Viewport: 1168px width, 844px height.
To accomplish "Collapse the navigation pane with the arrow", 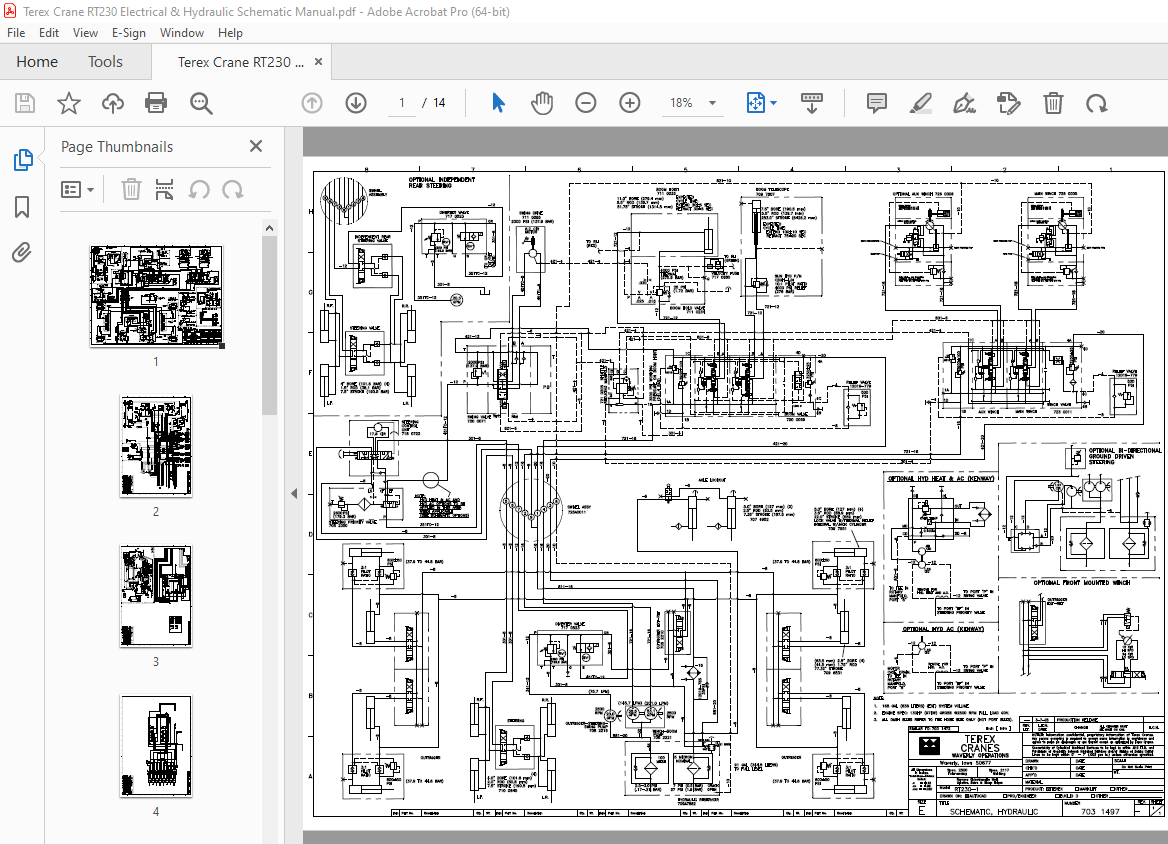I will click(x=293, y=493).
